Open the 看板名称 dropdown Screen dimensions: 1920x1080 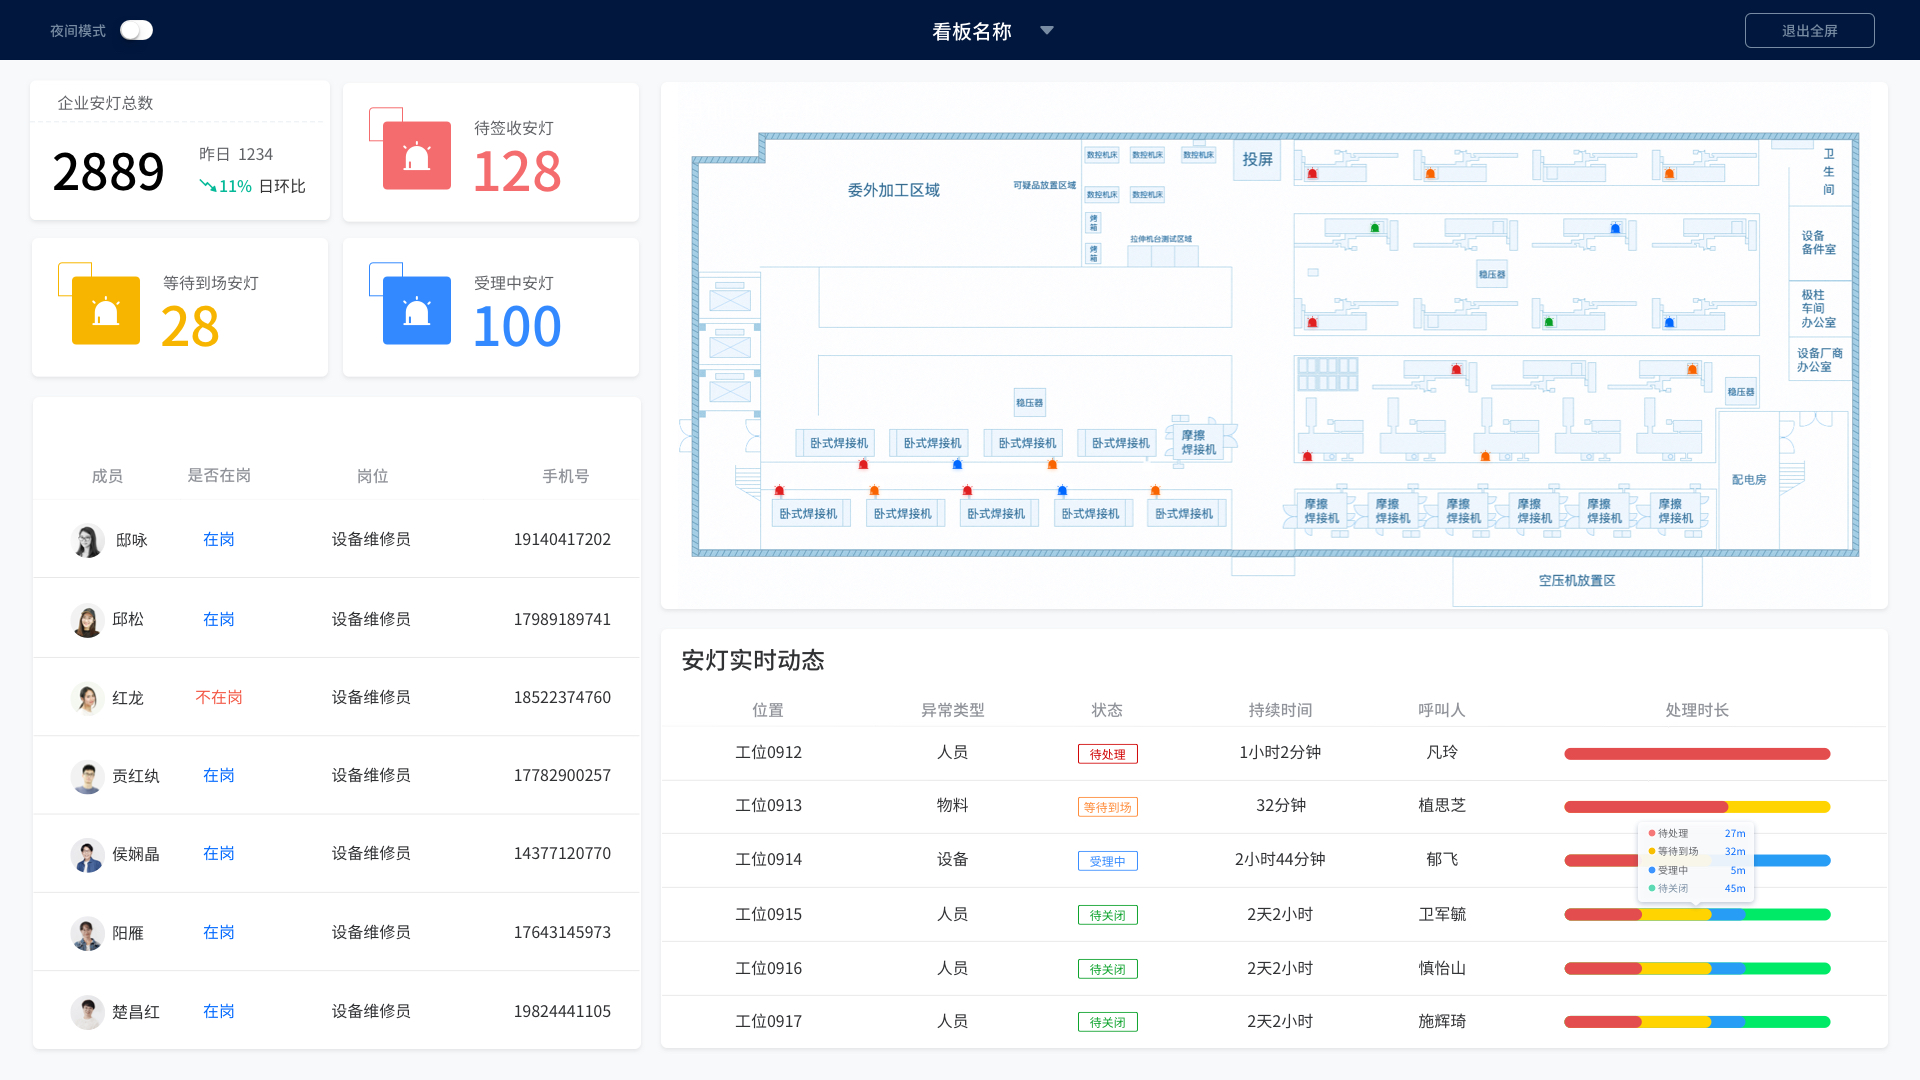(x=1046, y=31)
